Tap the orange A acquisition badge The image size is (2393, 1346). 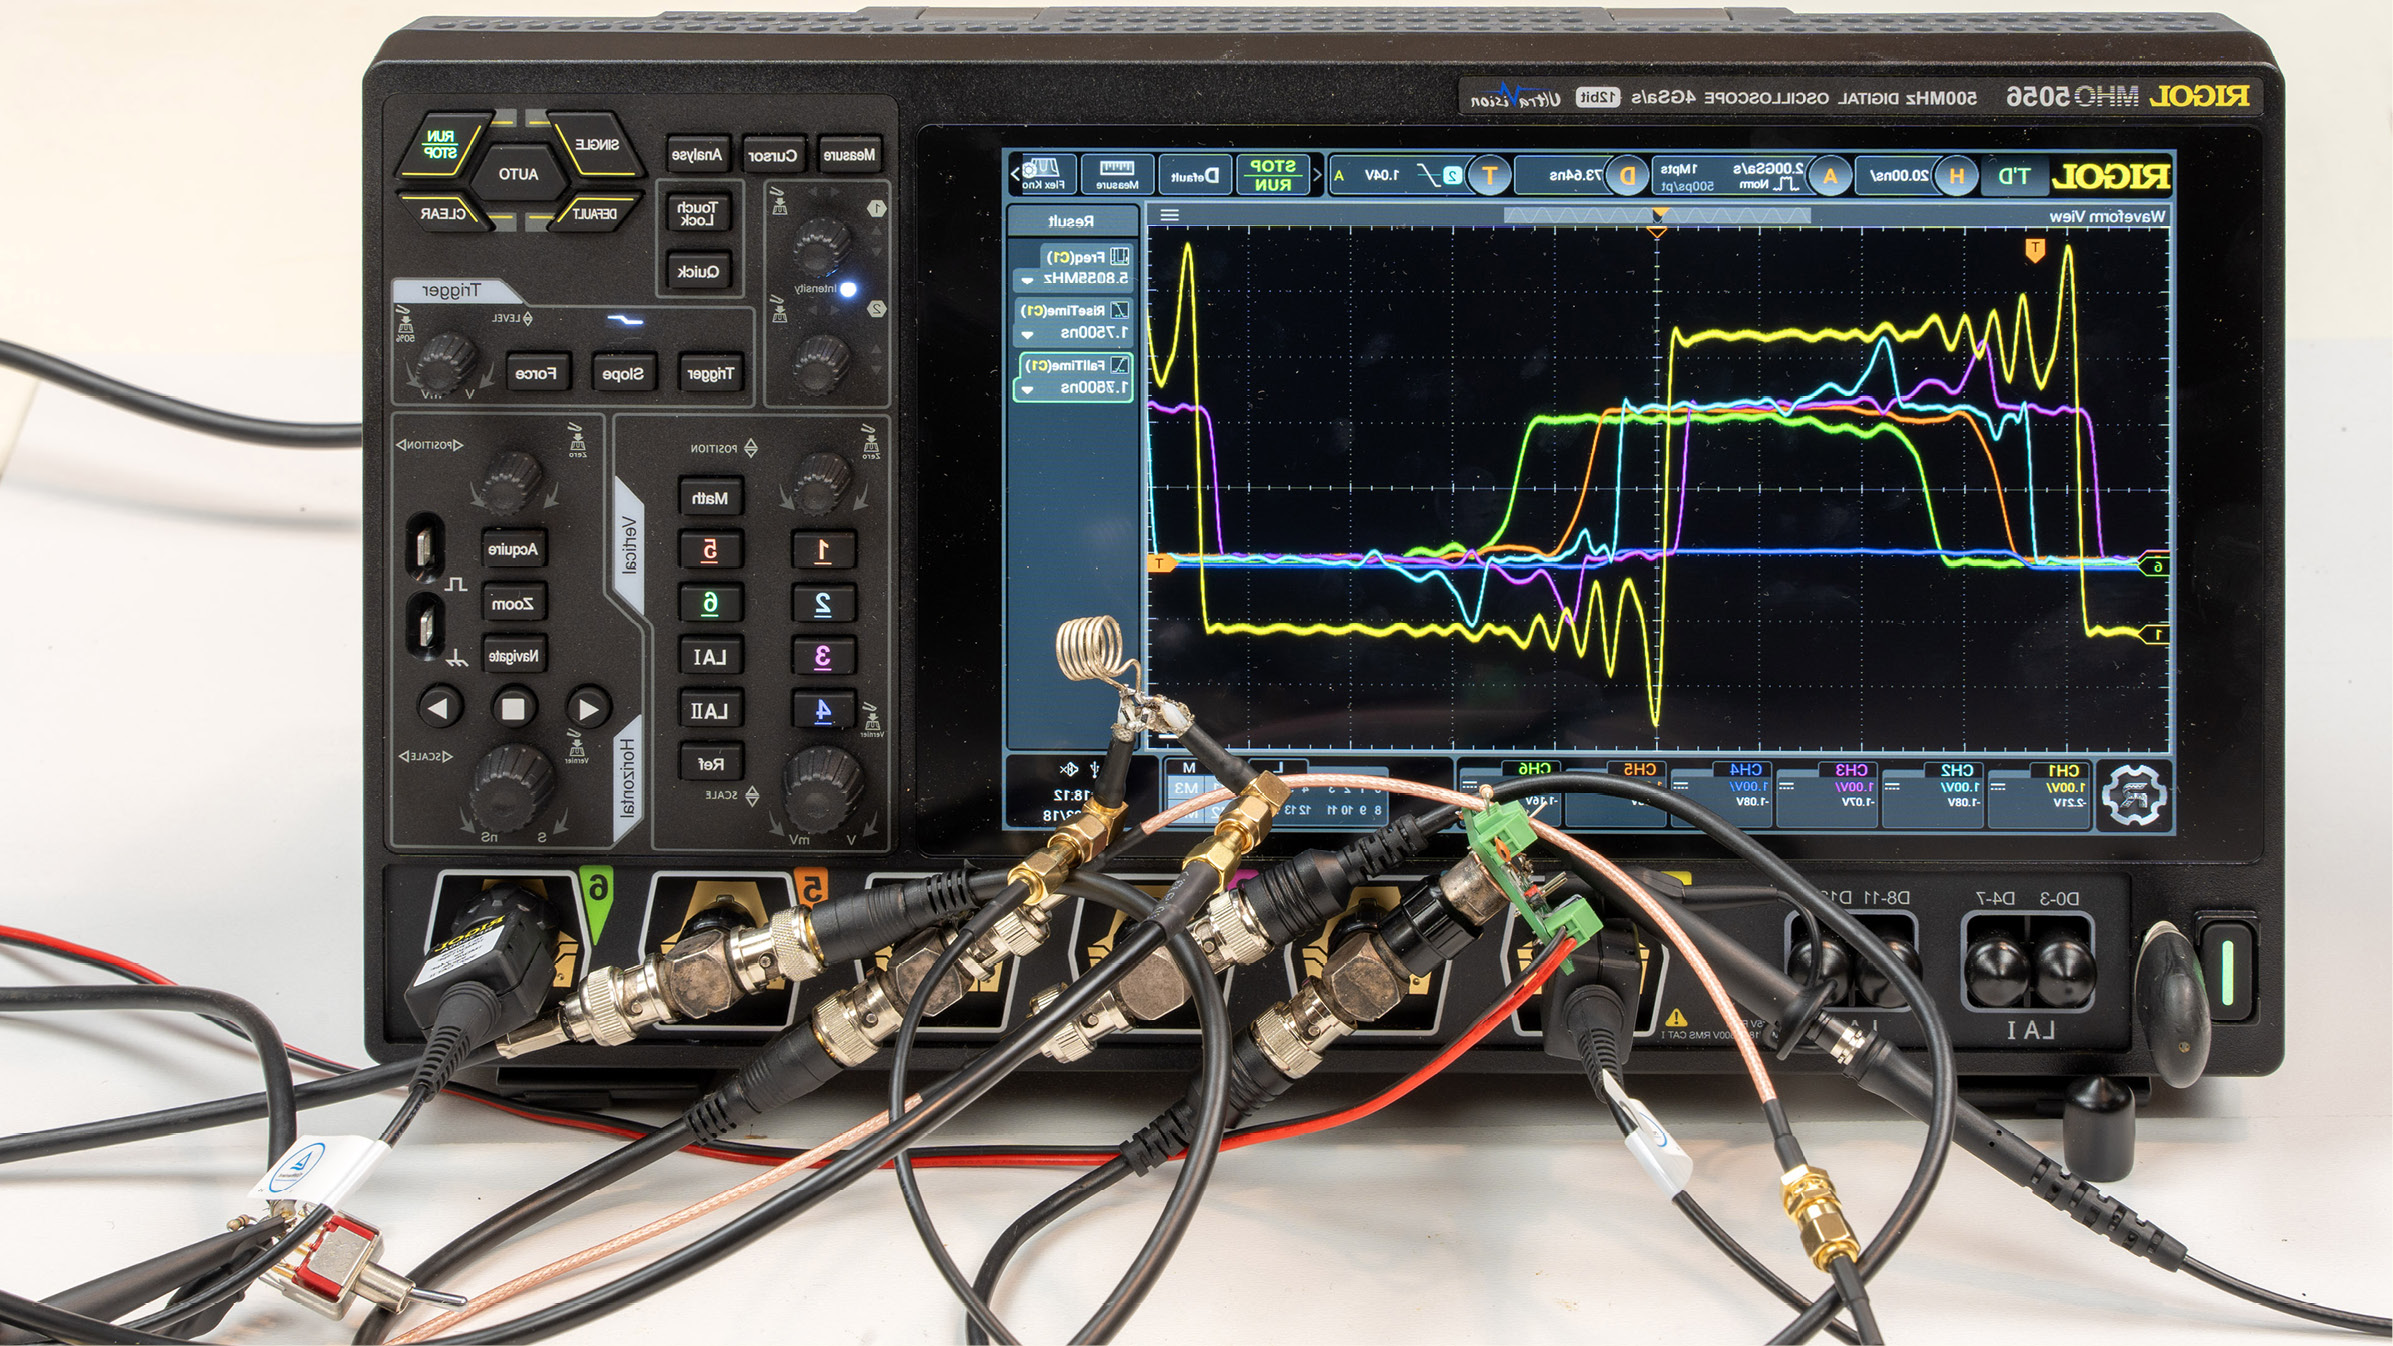(x=1830, y=176)
